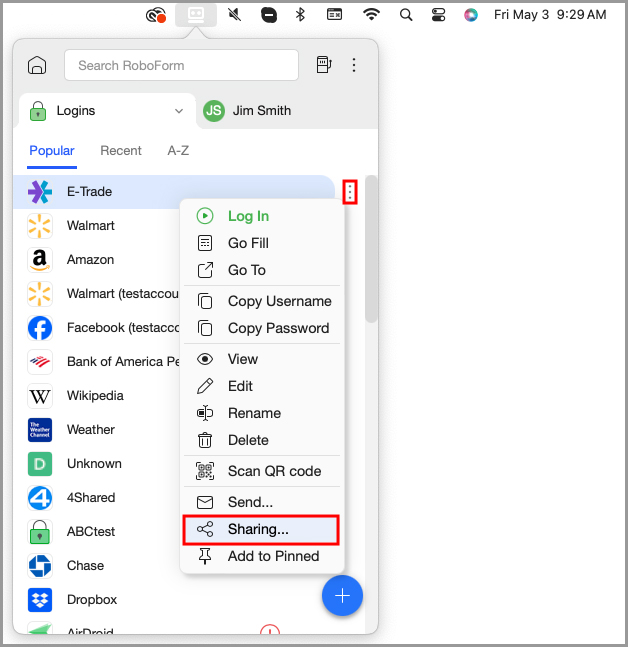Open Spotlight search in the menu bar
The image size is (628, 647).
406,15
